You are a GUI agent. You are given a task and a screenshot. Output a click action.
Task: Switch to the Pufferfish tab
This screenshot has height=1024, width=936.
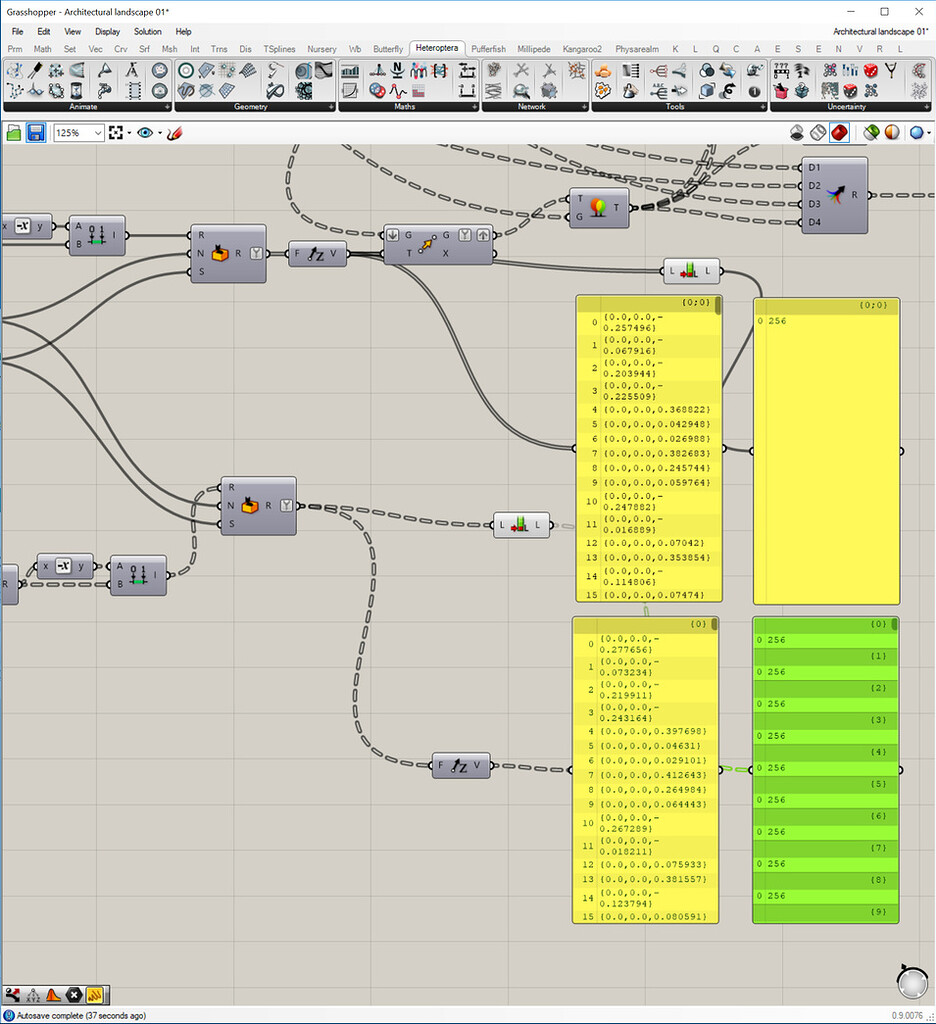(488, 48)
